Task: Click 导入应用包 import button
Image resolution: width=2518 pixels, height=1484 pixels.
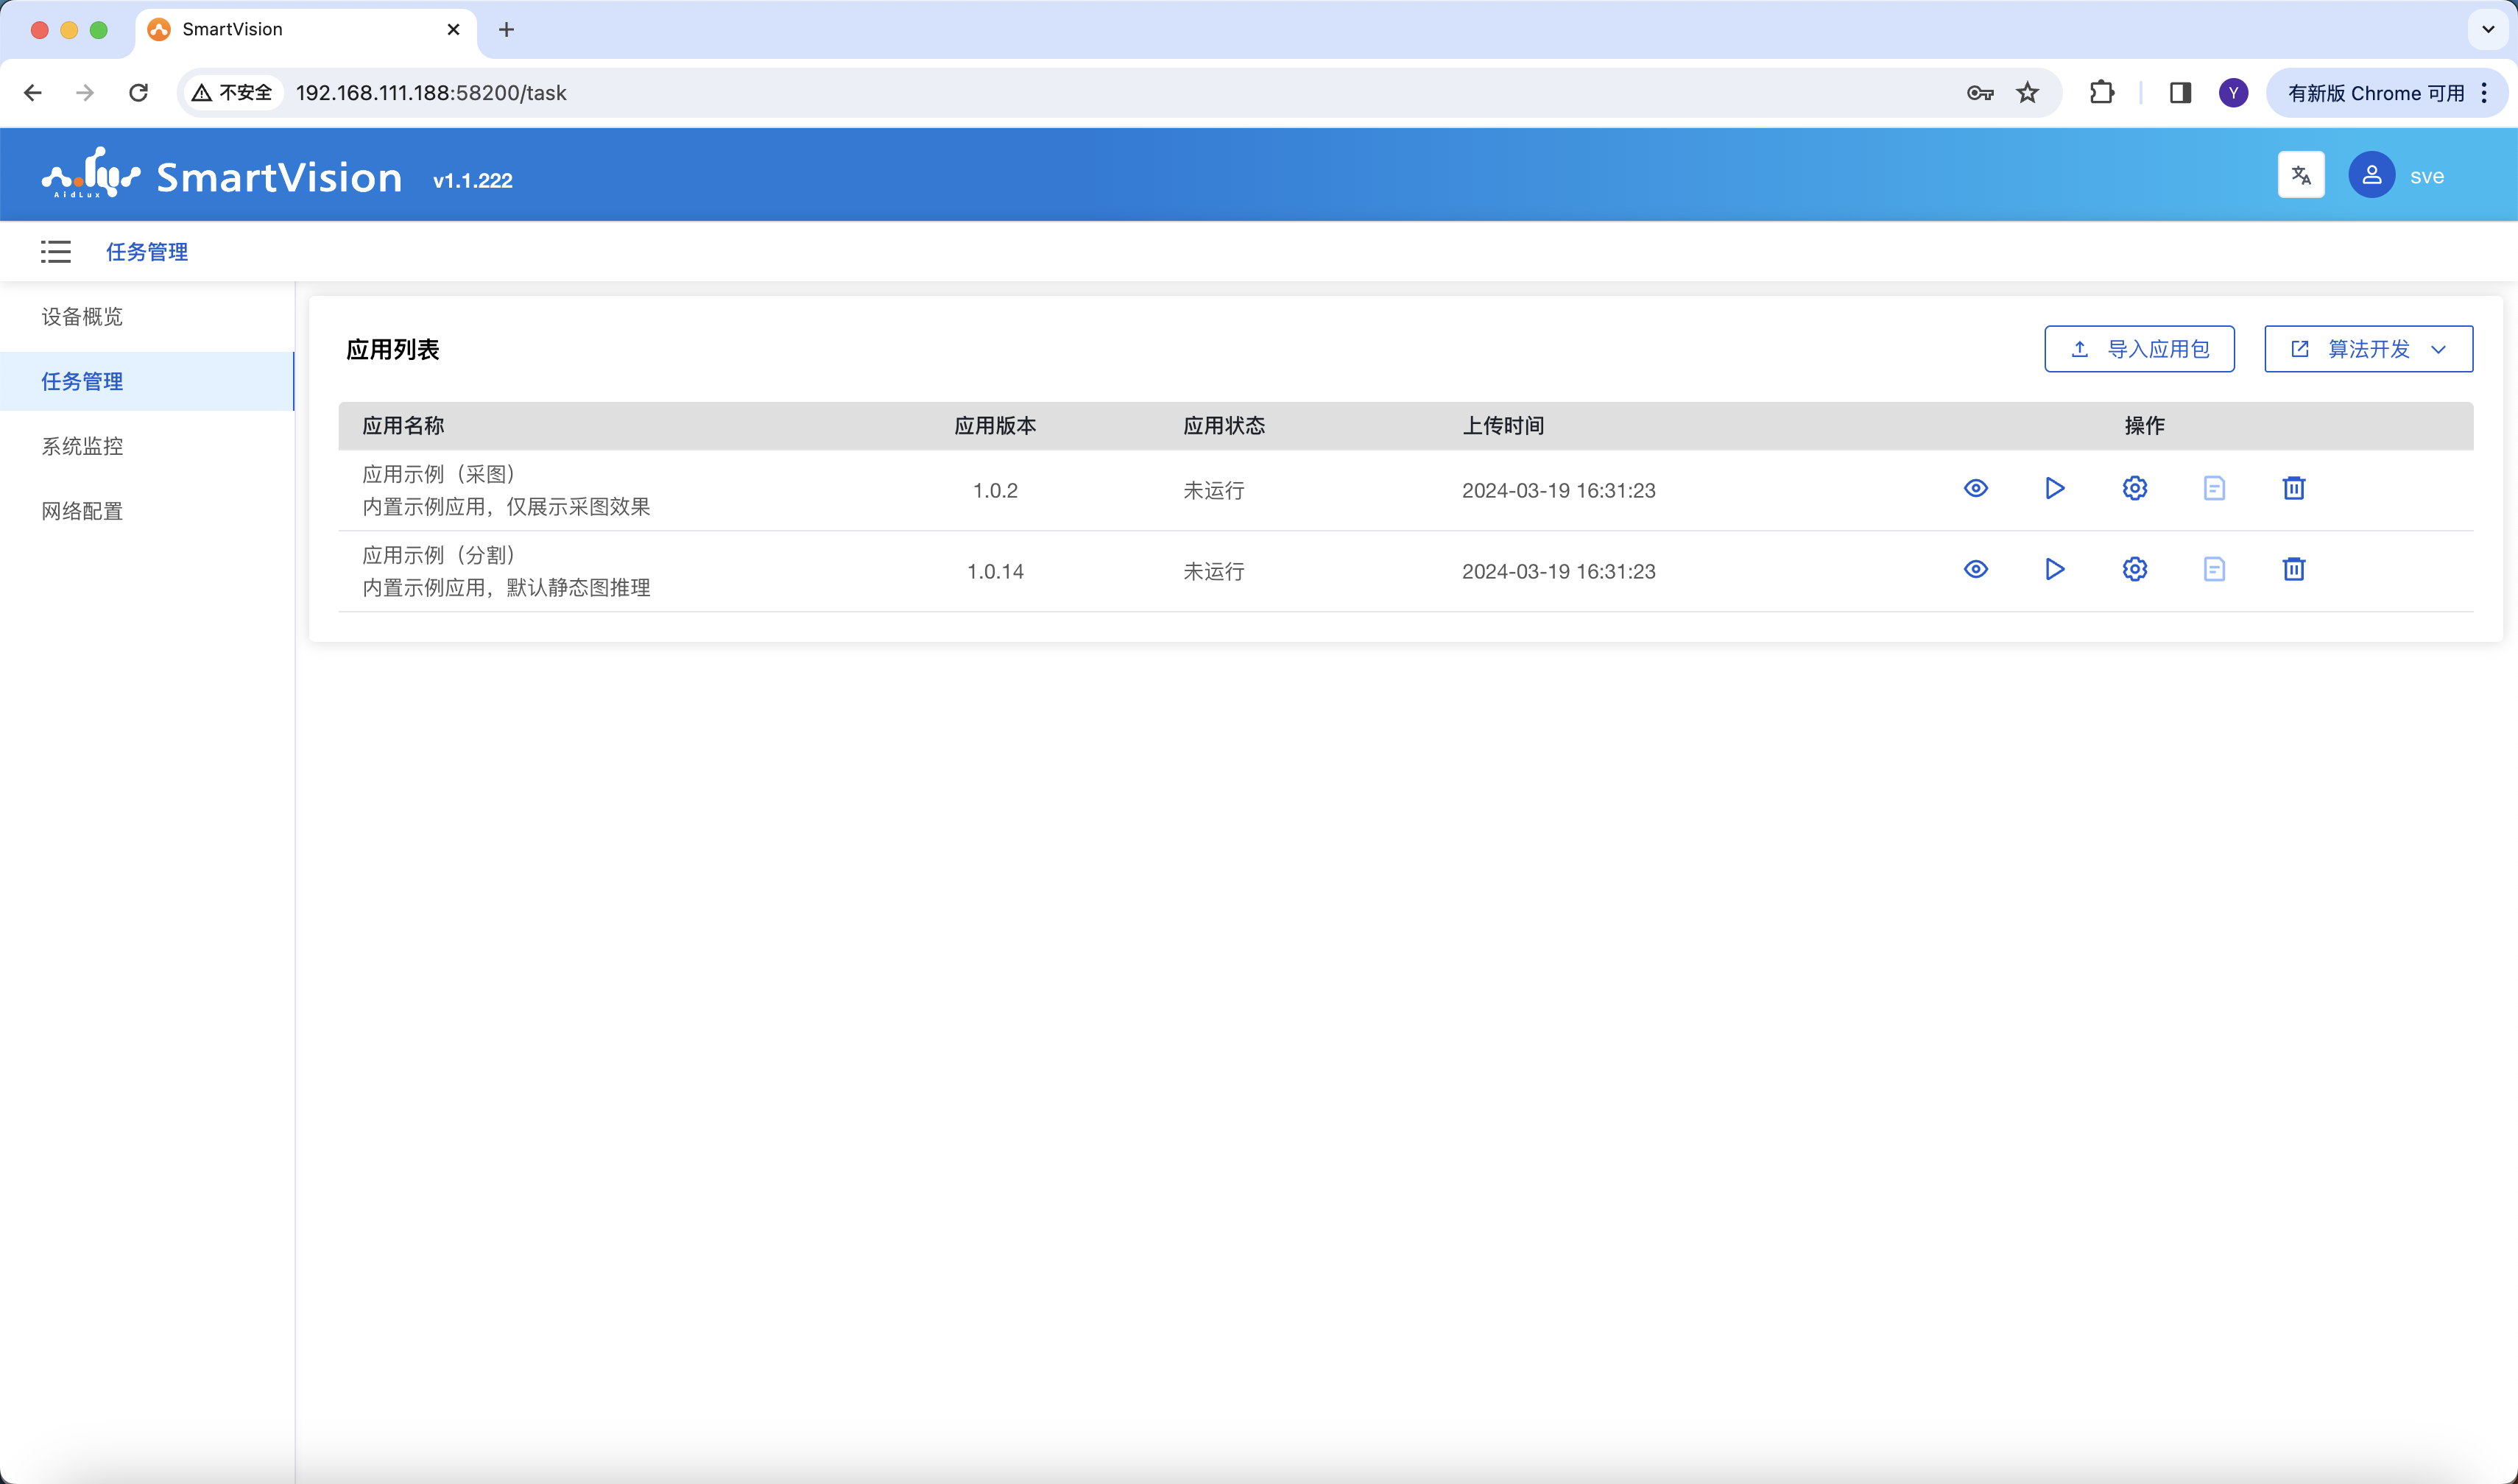Action: point(2139,349)
